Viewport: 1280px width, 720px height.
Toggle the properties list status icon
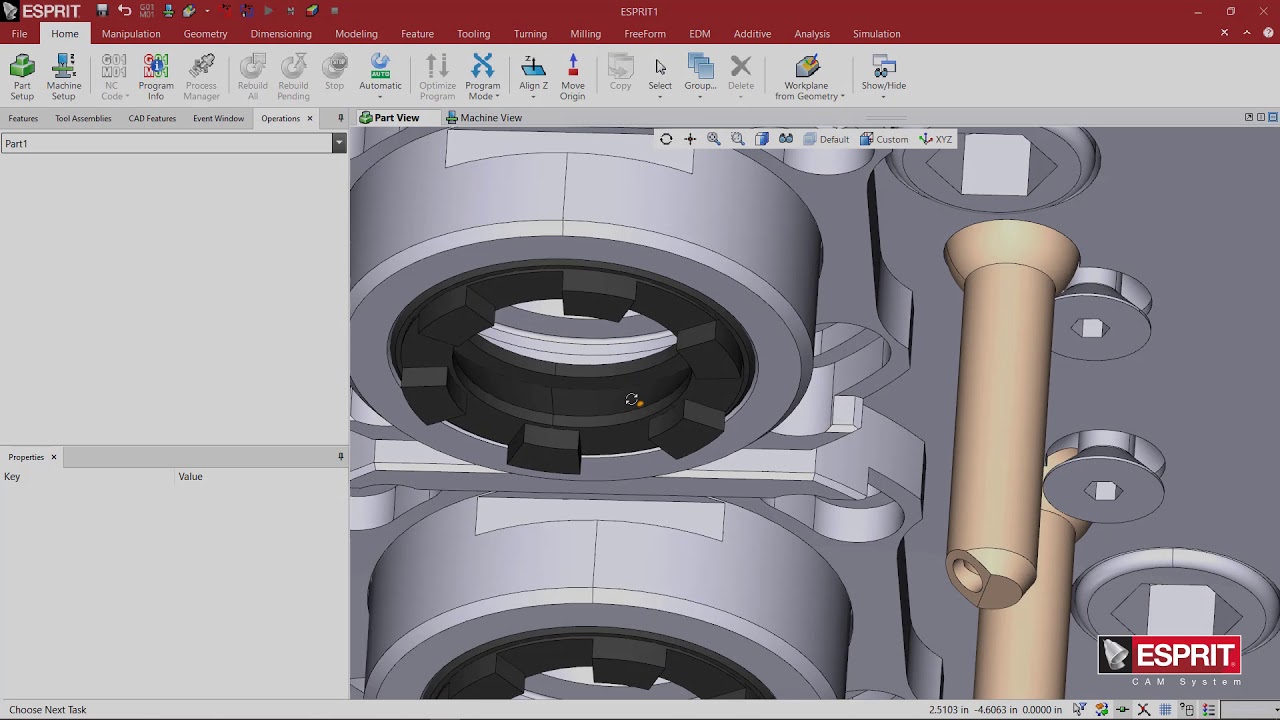coord(1208,709)
